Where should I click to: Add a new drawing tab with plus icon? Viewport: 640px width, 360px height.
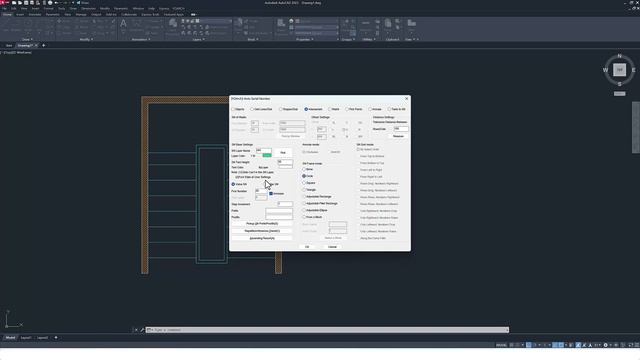point(44,45)
